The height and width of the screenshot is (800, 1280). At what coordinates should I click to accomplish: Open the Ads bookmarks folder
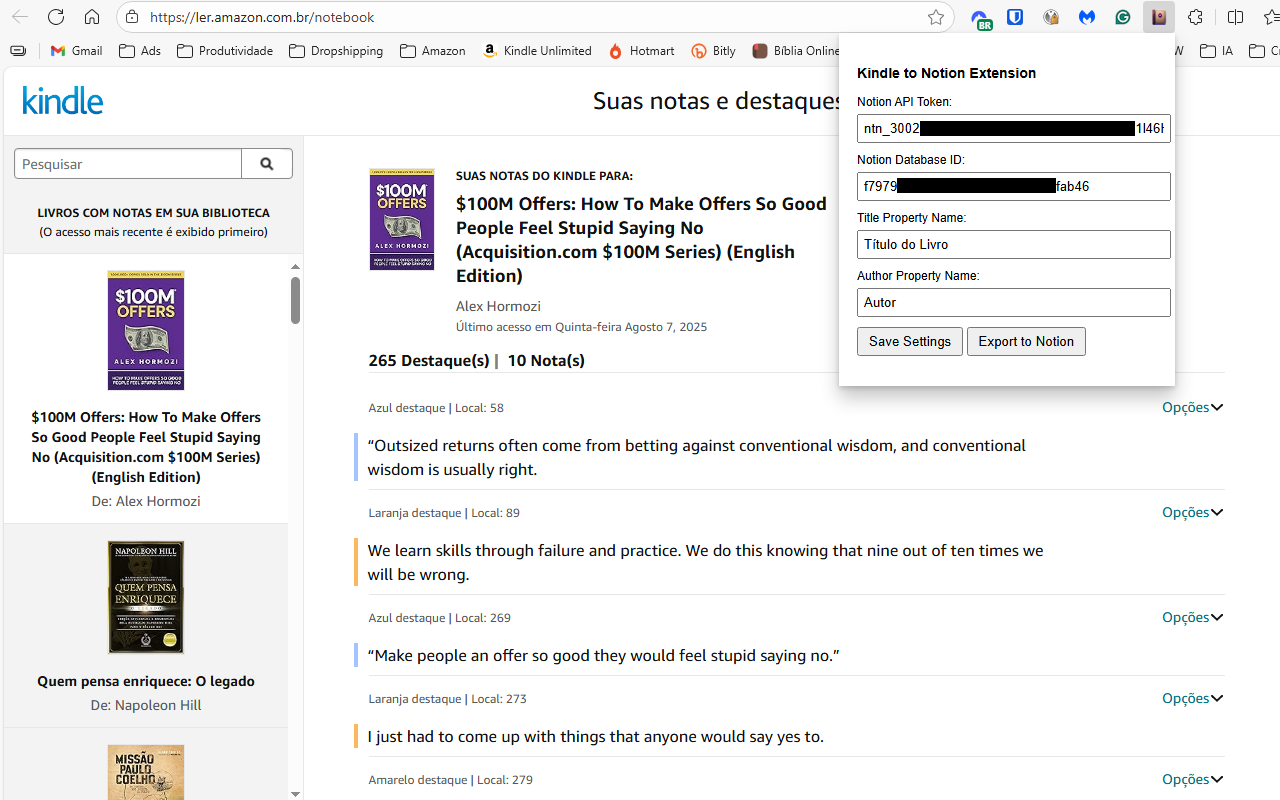click(x=140, y=51)
